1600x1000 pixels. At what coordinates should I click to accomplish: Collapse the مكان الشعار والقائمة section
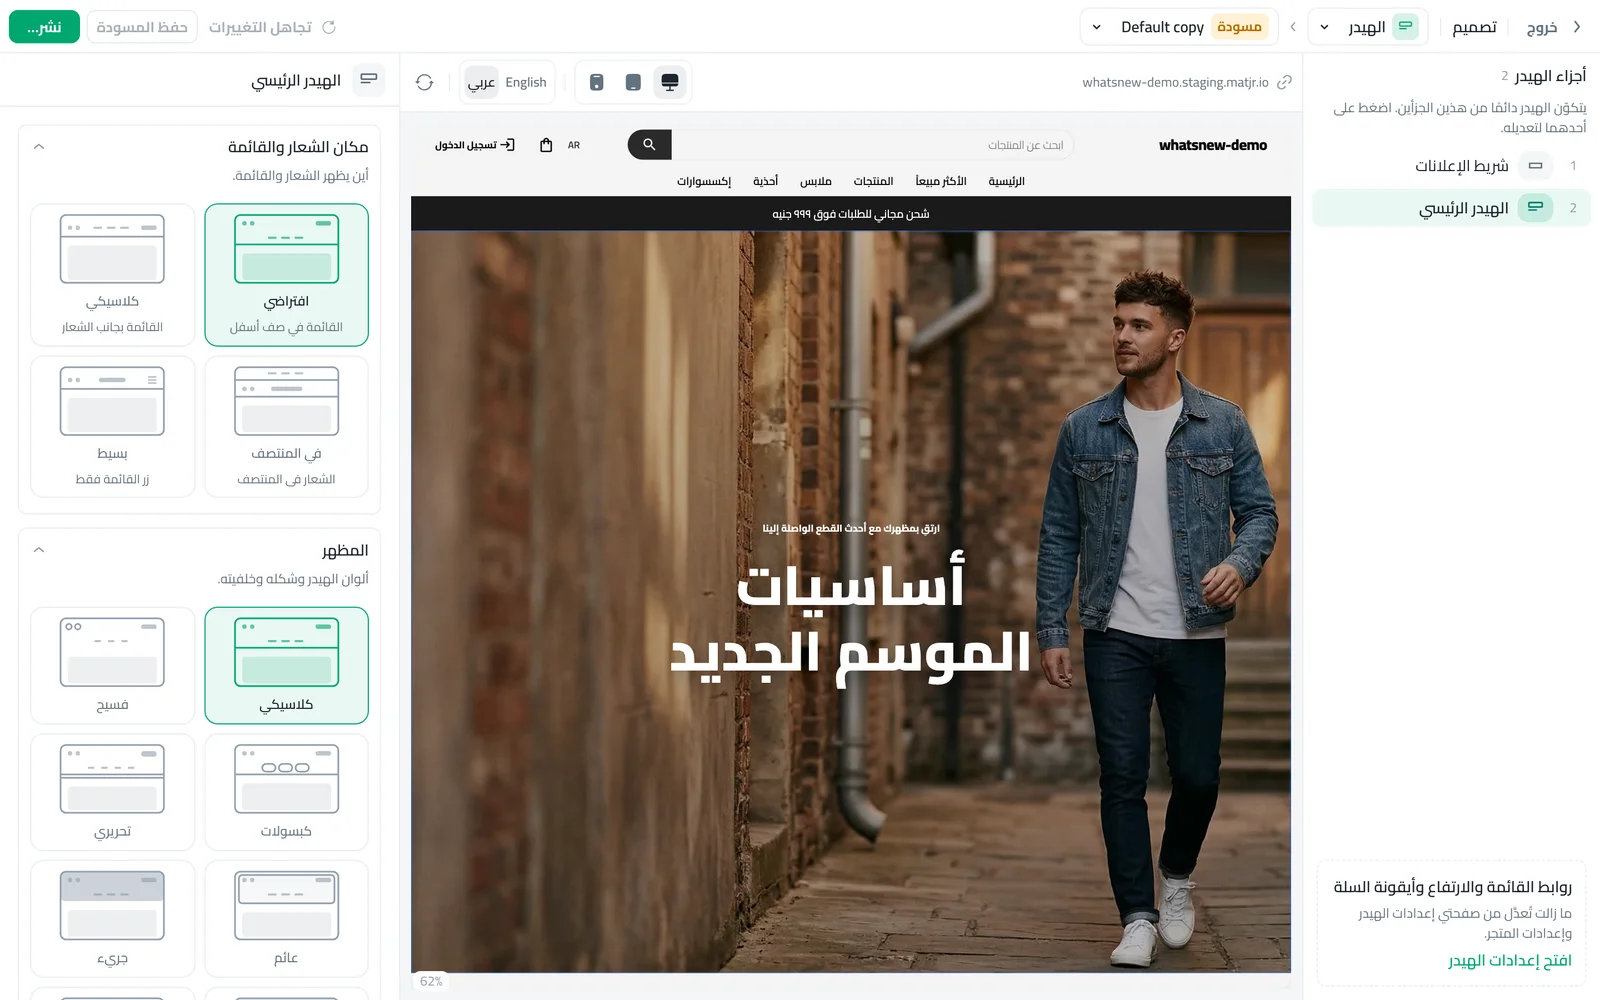coord(39,147)
